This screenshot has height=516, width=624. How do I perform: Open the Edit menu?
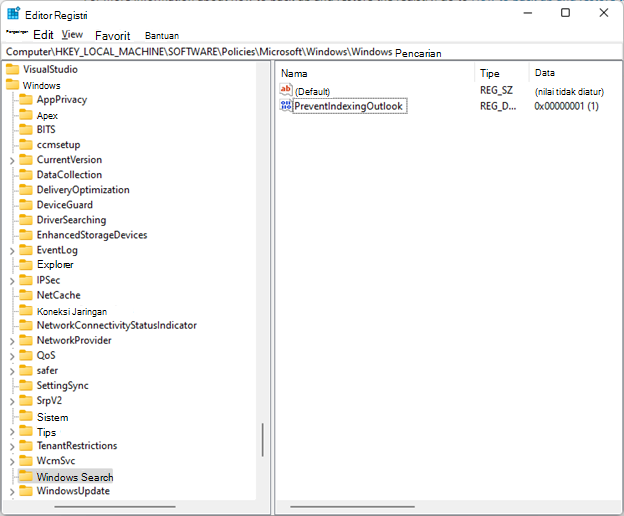point(43,35)
